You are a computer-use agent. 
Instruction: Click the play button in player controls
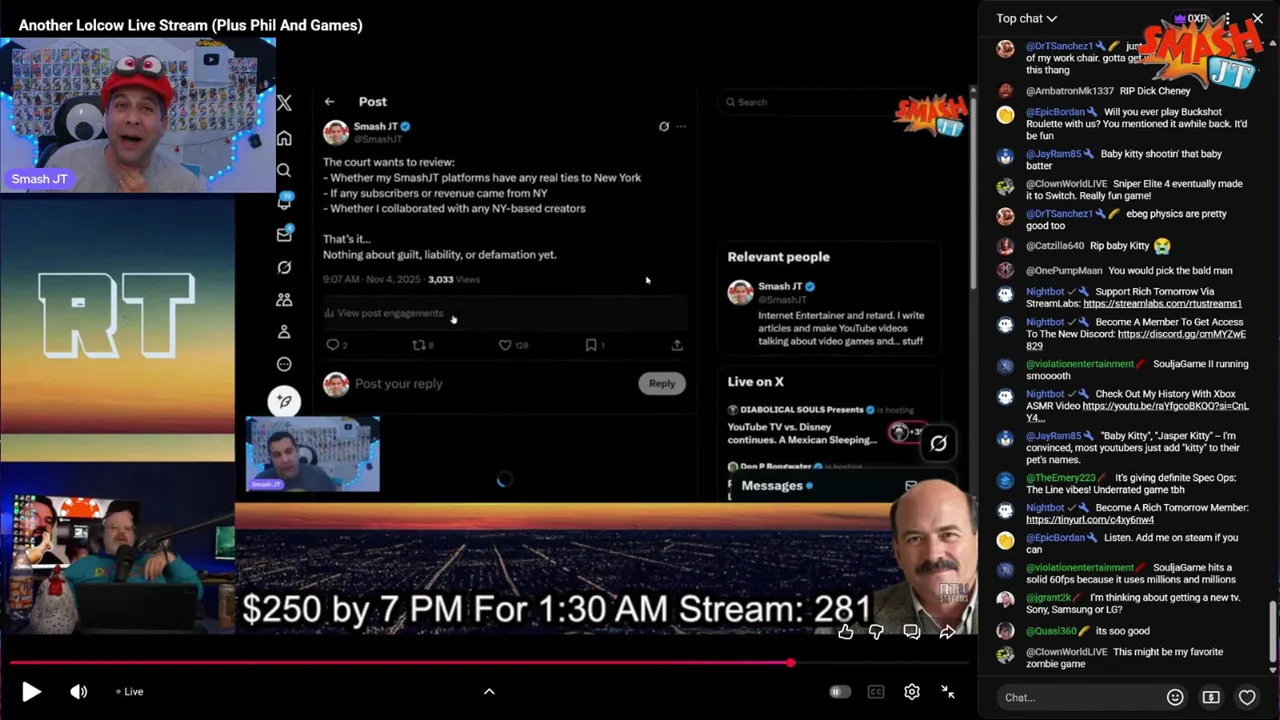pos(31,691)
